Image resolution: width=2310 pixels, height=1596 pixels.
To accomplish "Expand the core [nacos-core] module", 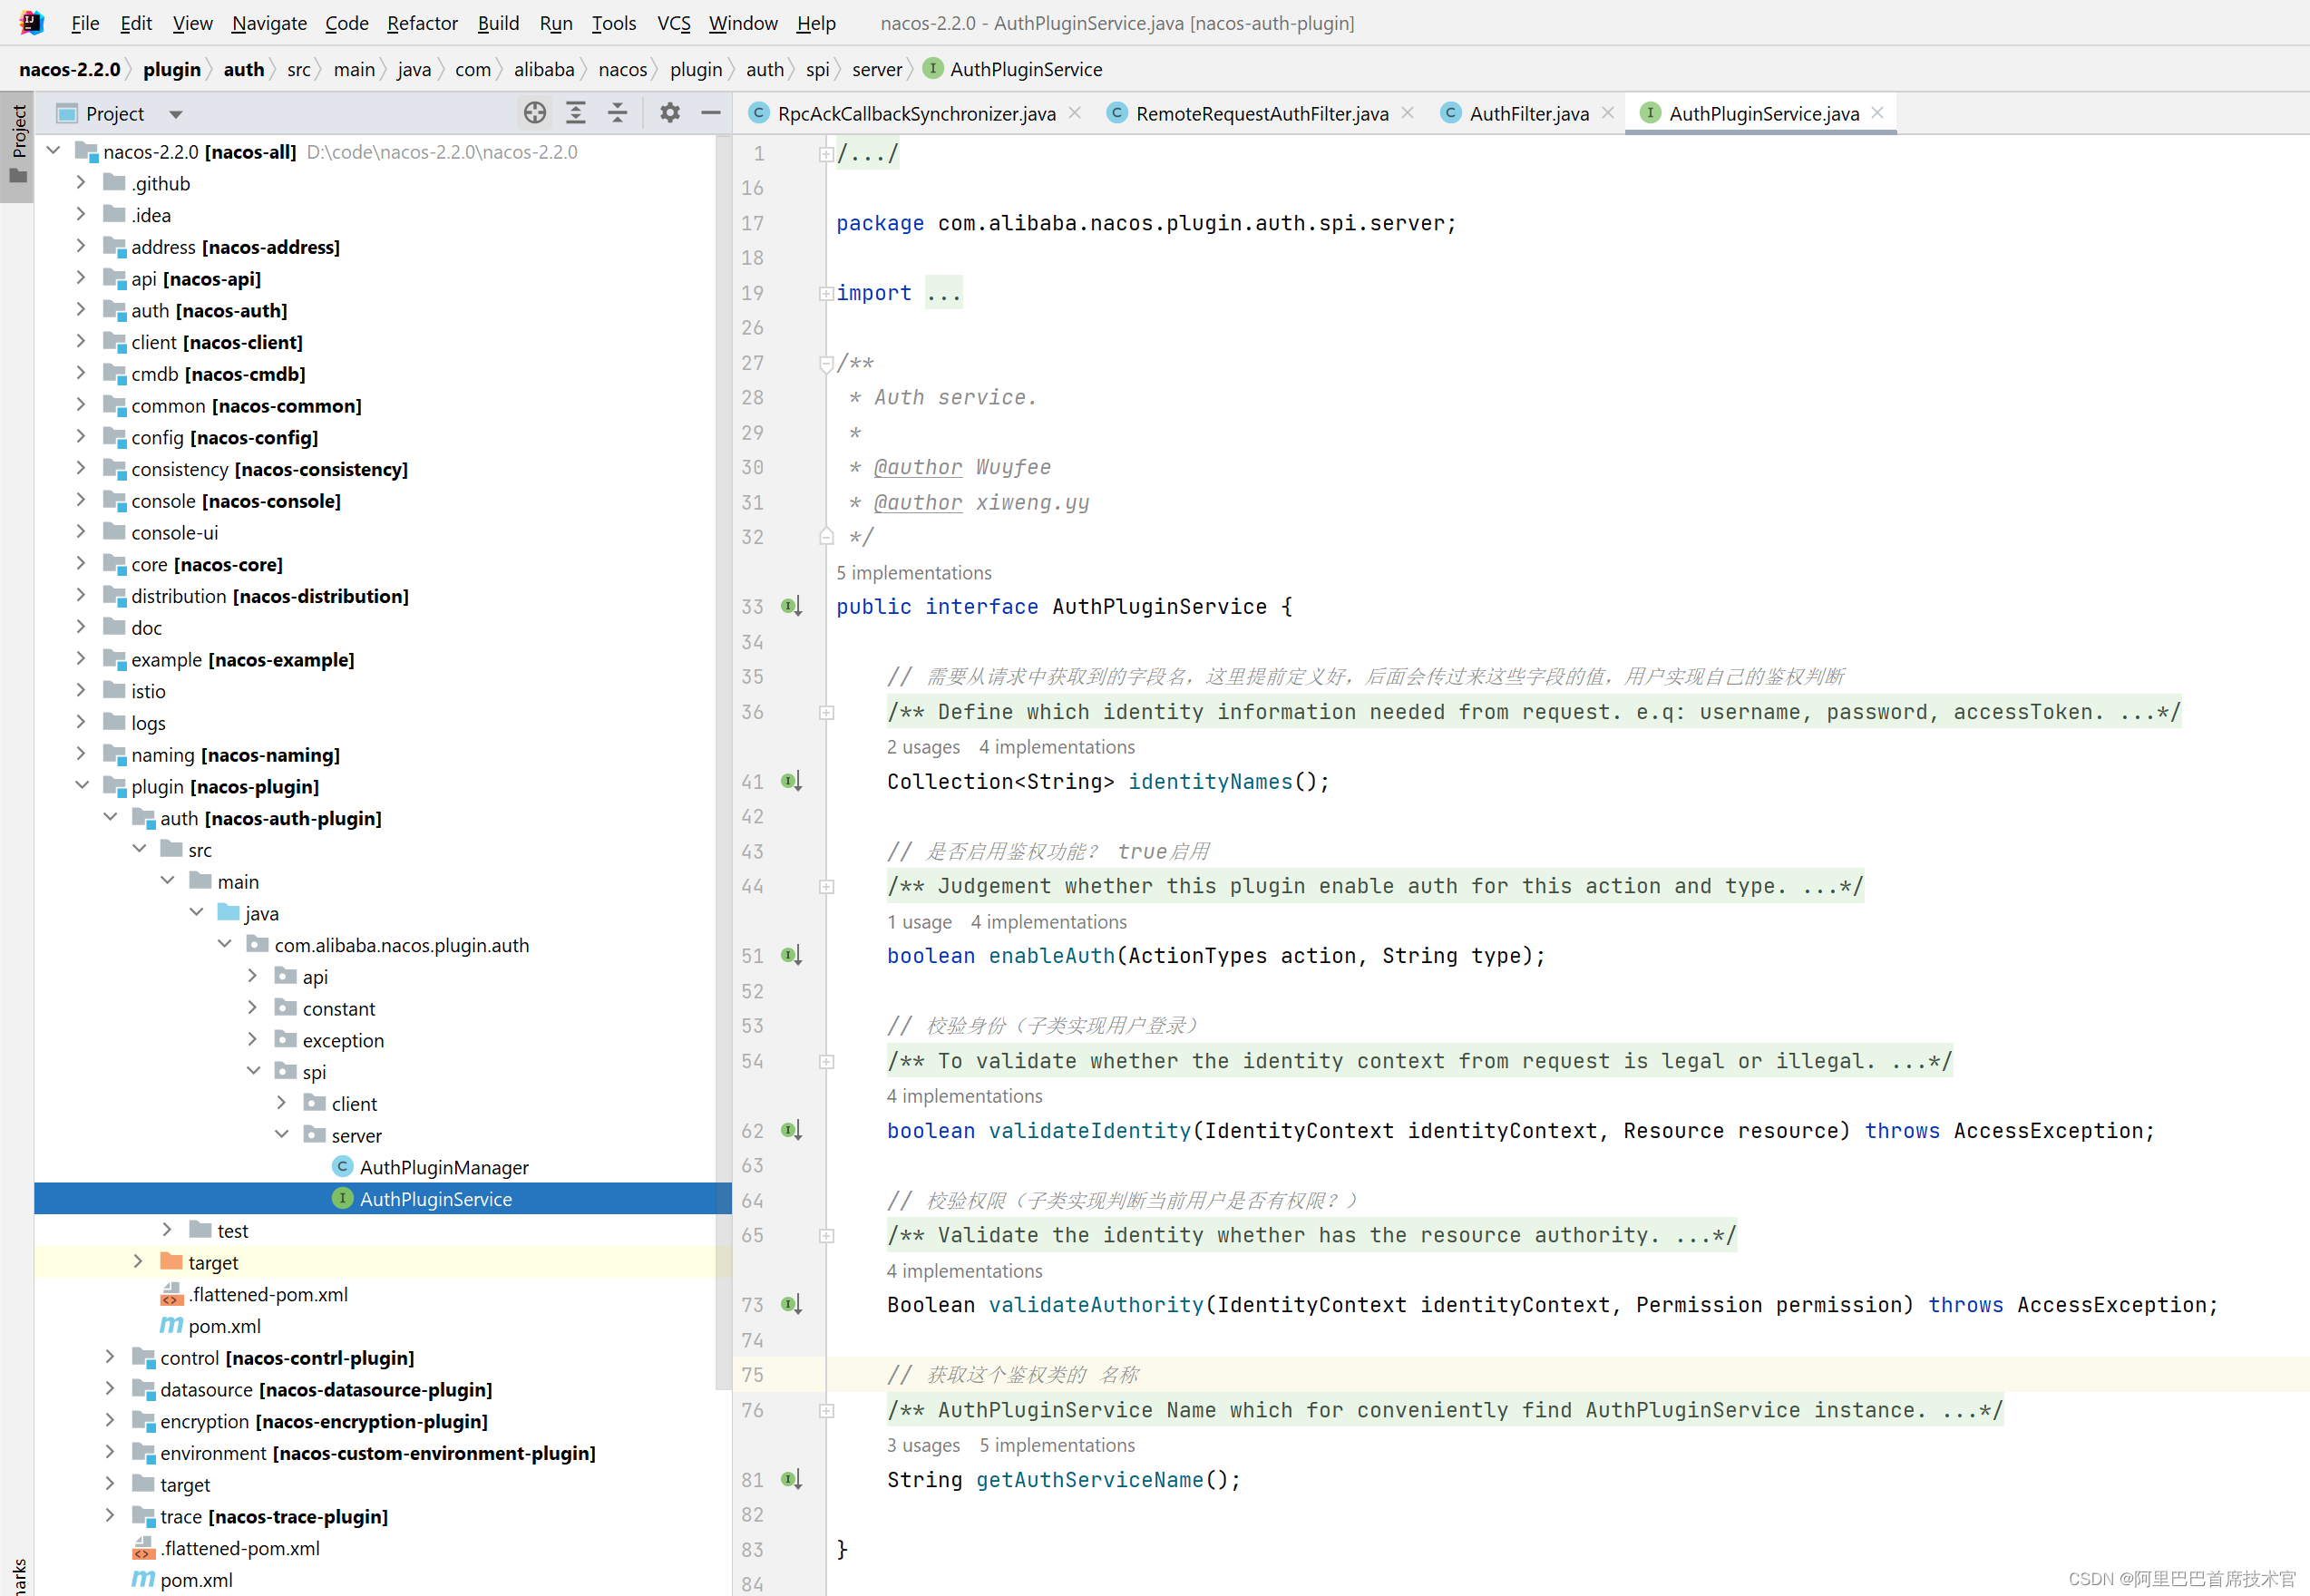I will point(81,564).
